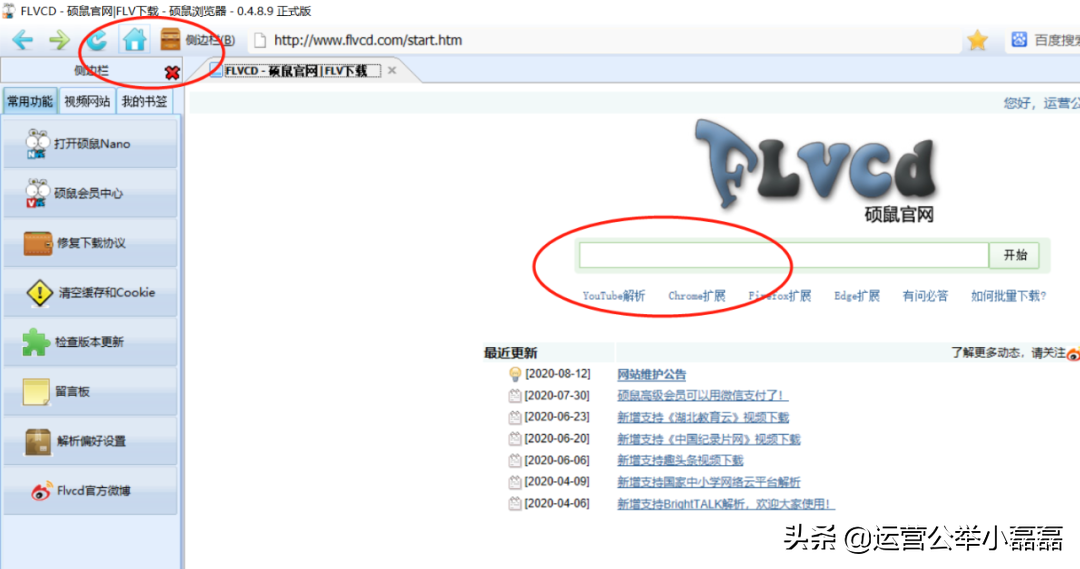Open the 留言板 sidebar item
Image resolution: width=1080 pixels, height=569 pixels.
pos(90,391)
